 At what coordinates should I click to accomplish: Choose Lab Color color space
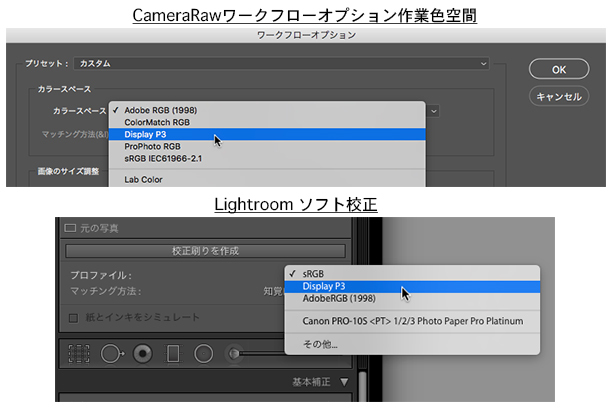(267, 180)
